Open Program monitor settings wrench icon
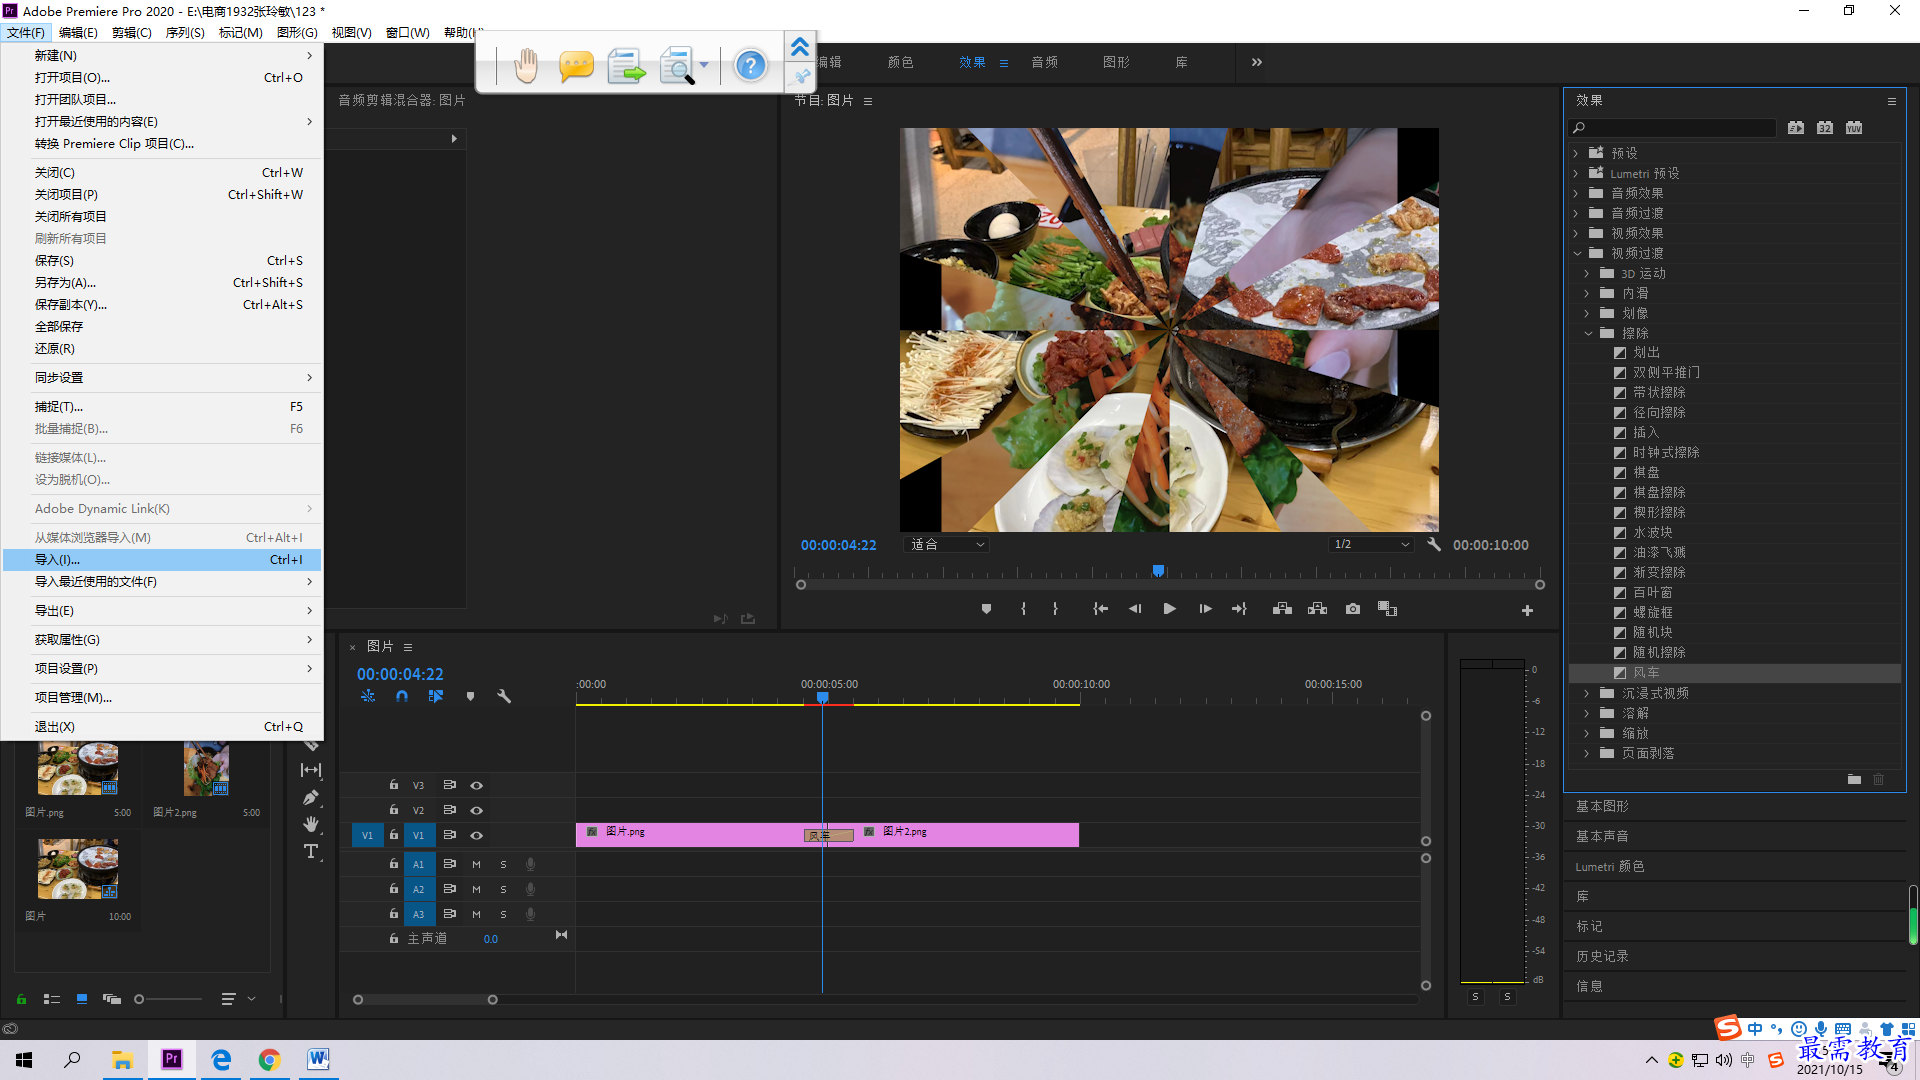Screen dimensions: 1920x1080 1434,545
